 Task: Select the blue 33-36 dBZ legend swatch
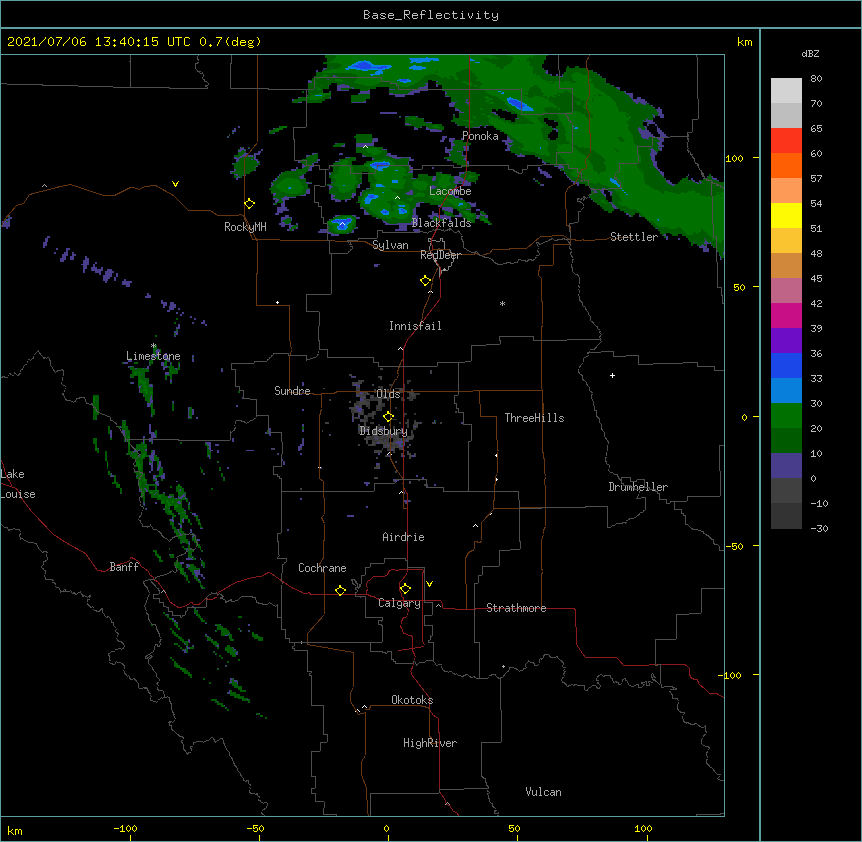point(786,365)
